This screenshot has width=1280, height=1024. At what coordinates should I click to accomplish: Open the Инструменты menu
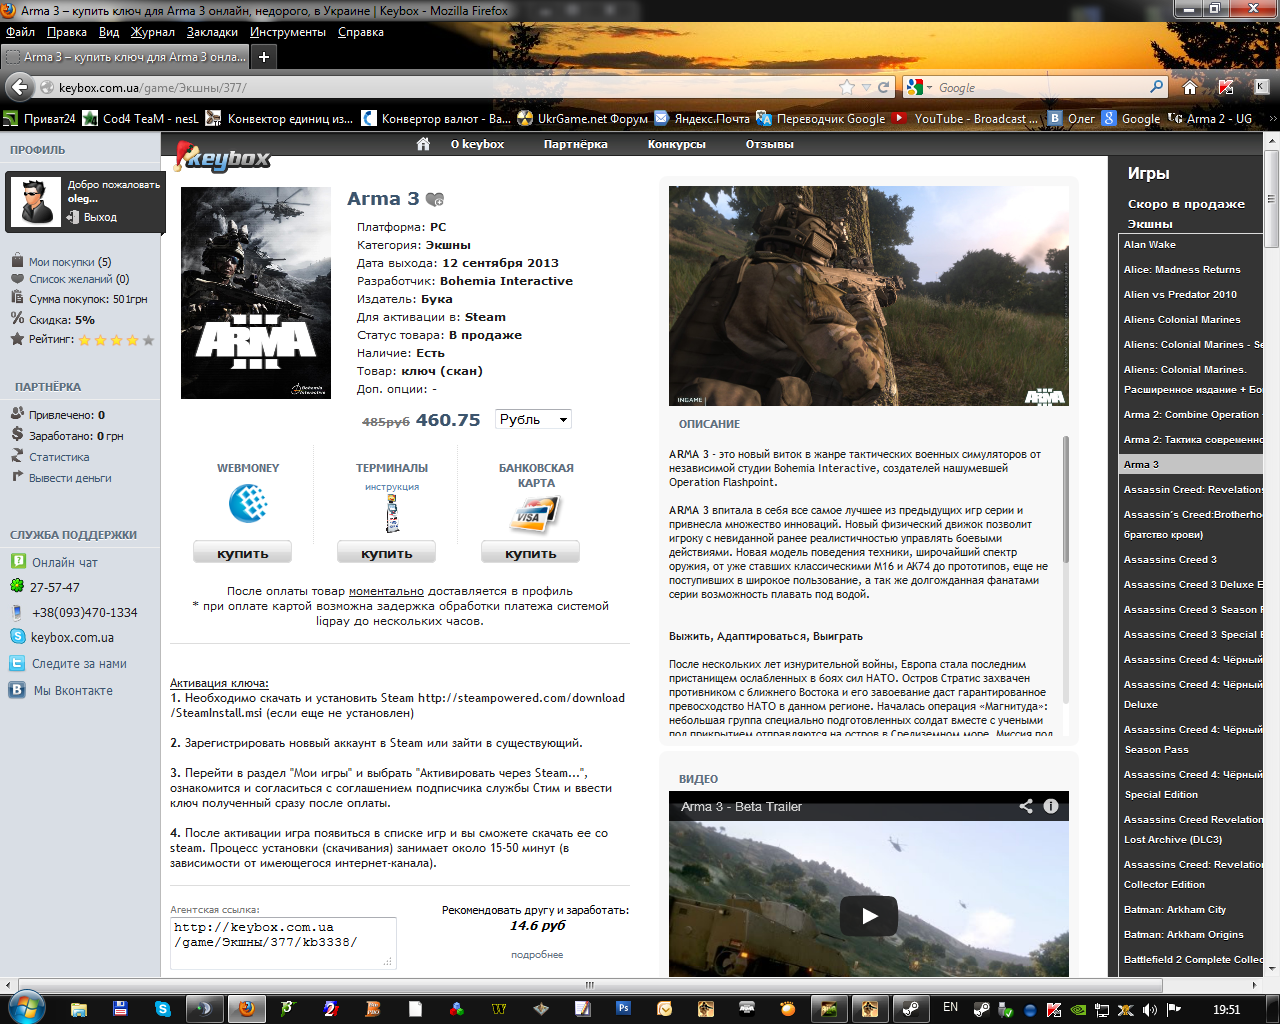(x=288, y=32)
